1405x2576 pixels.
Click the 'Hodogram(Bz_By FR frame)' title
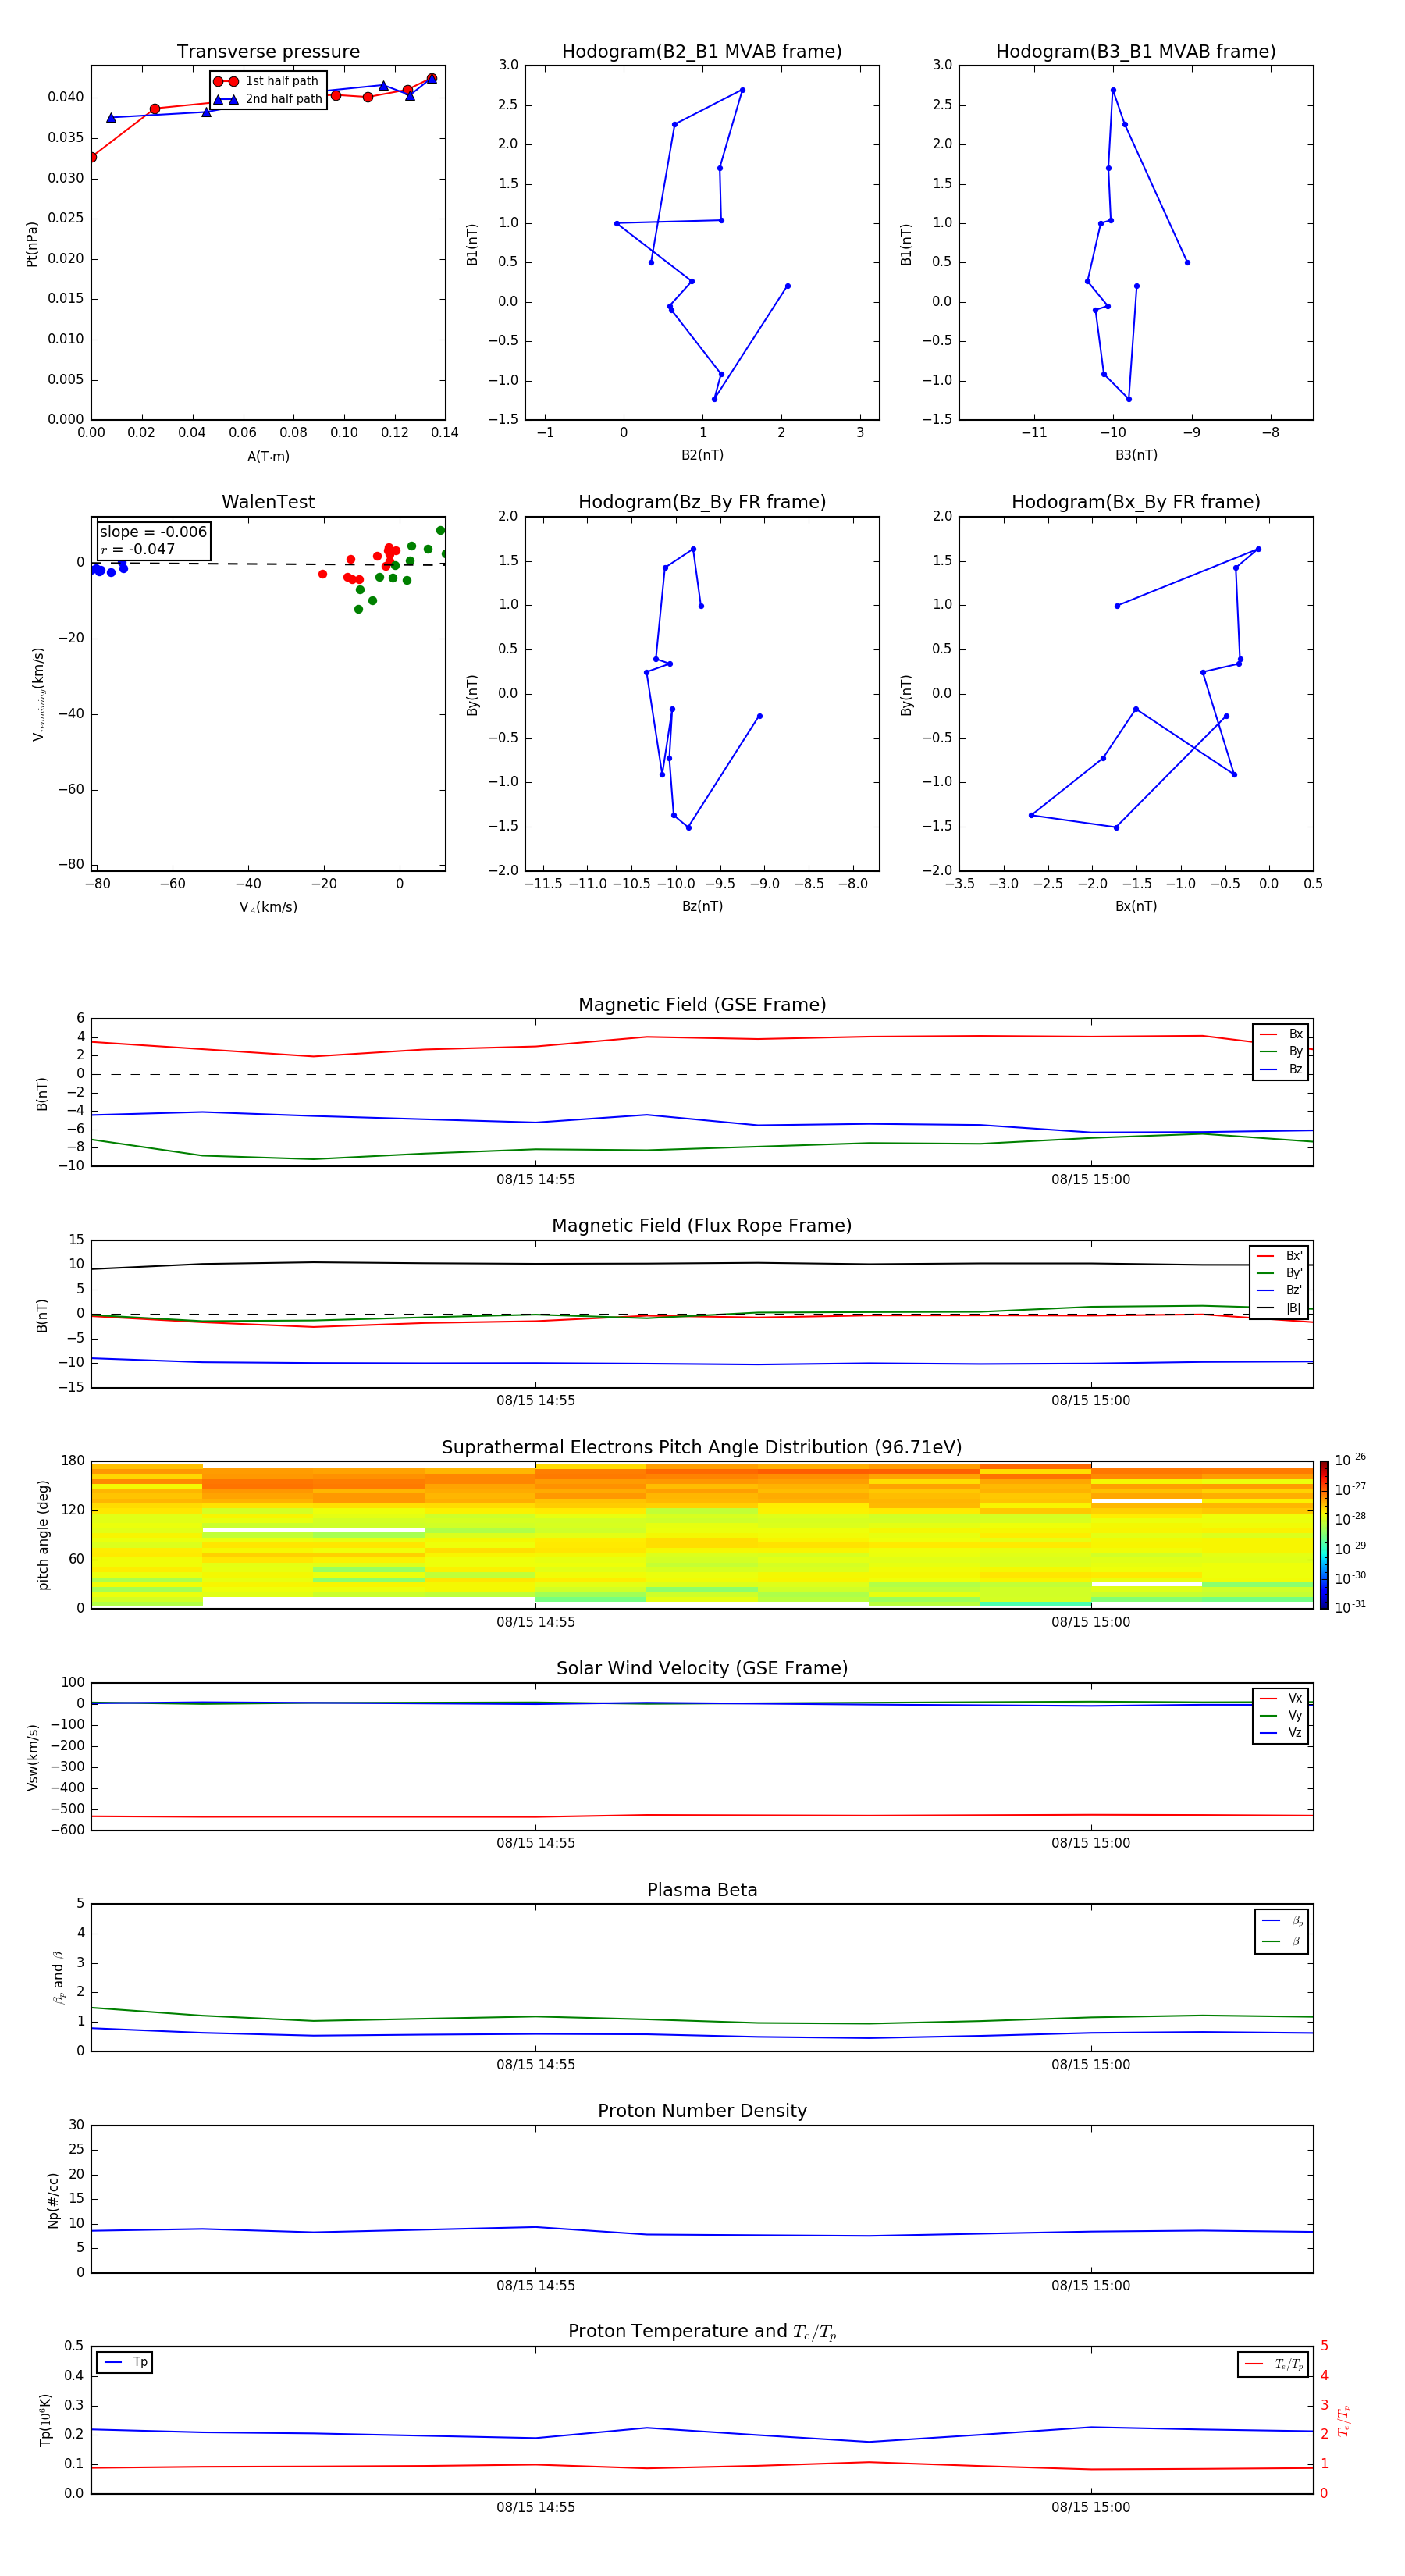click(x=702, y=502)
